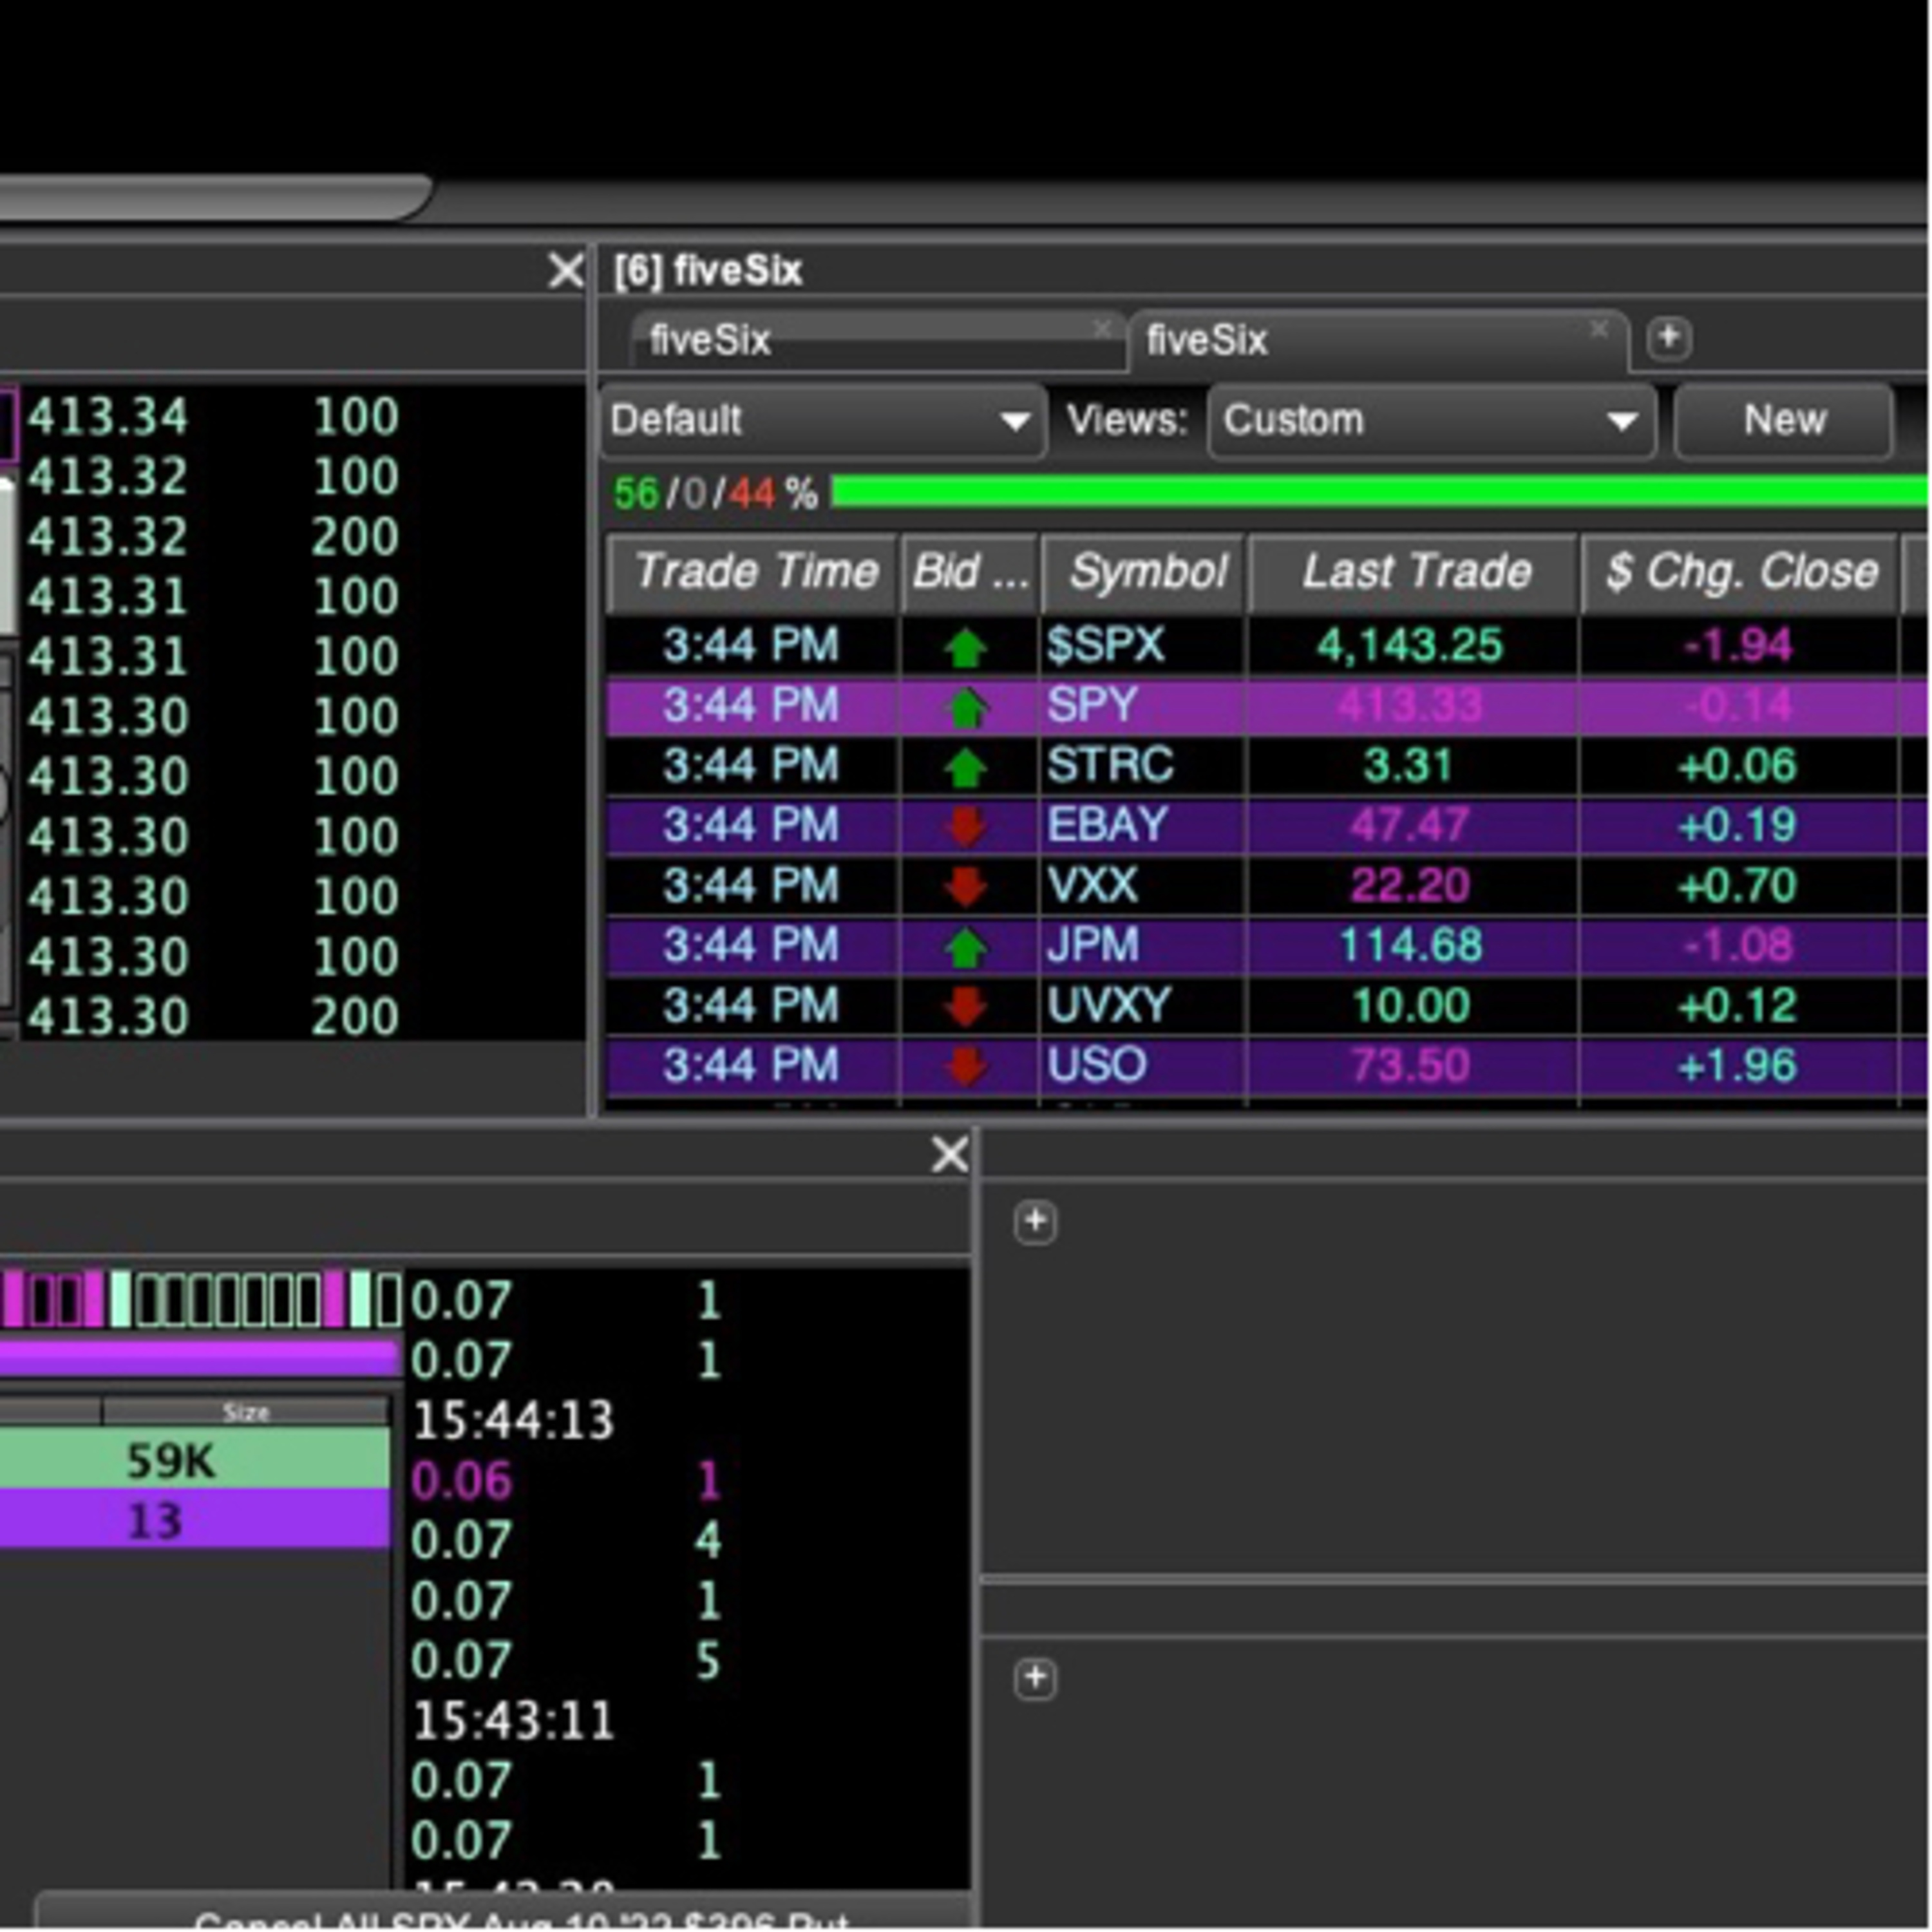Click the red down arrow in VXX row
The image size is (1932, 1932).
tap(965, 886)
